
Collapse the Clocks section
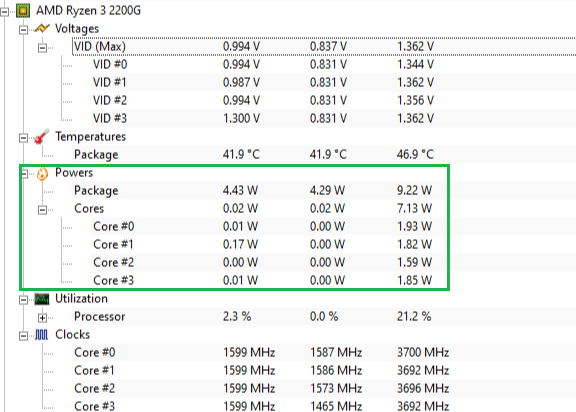(x=23, y=336)
